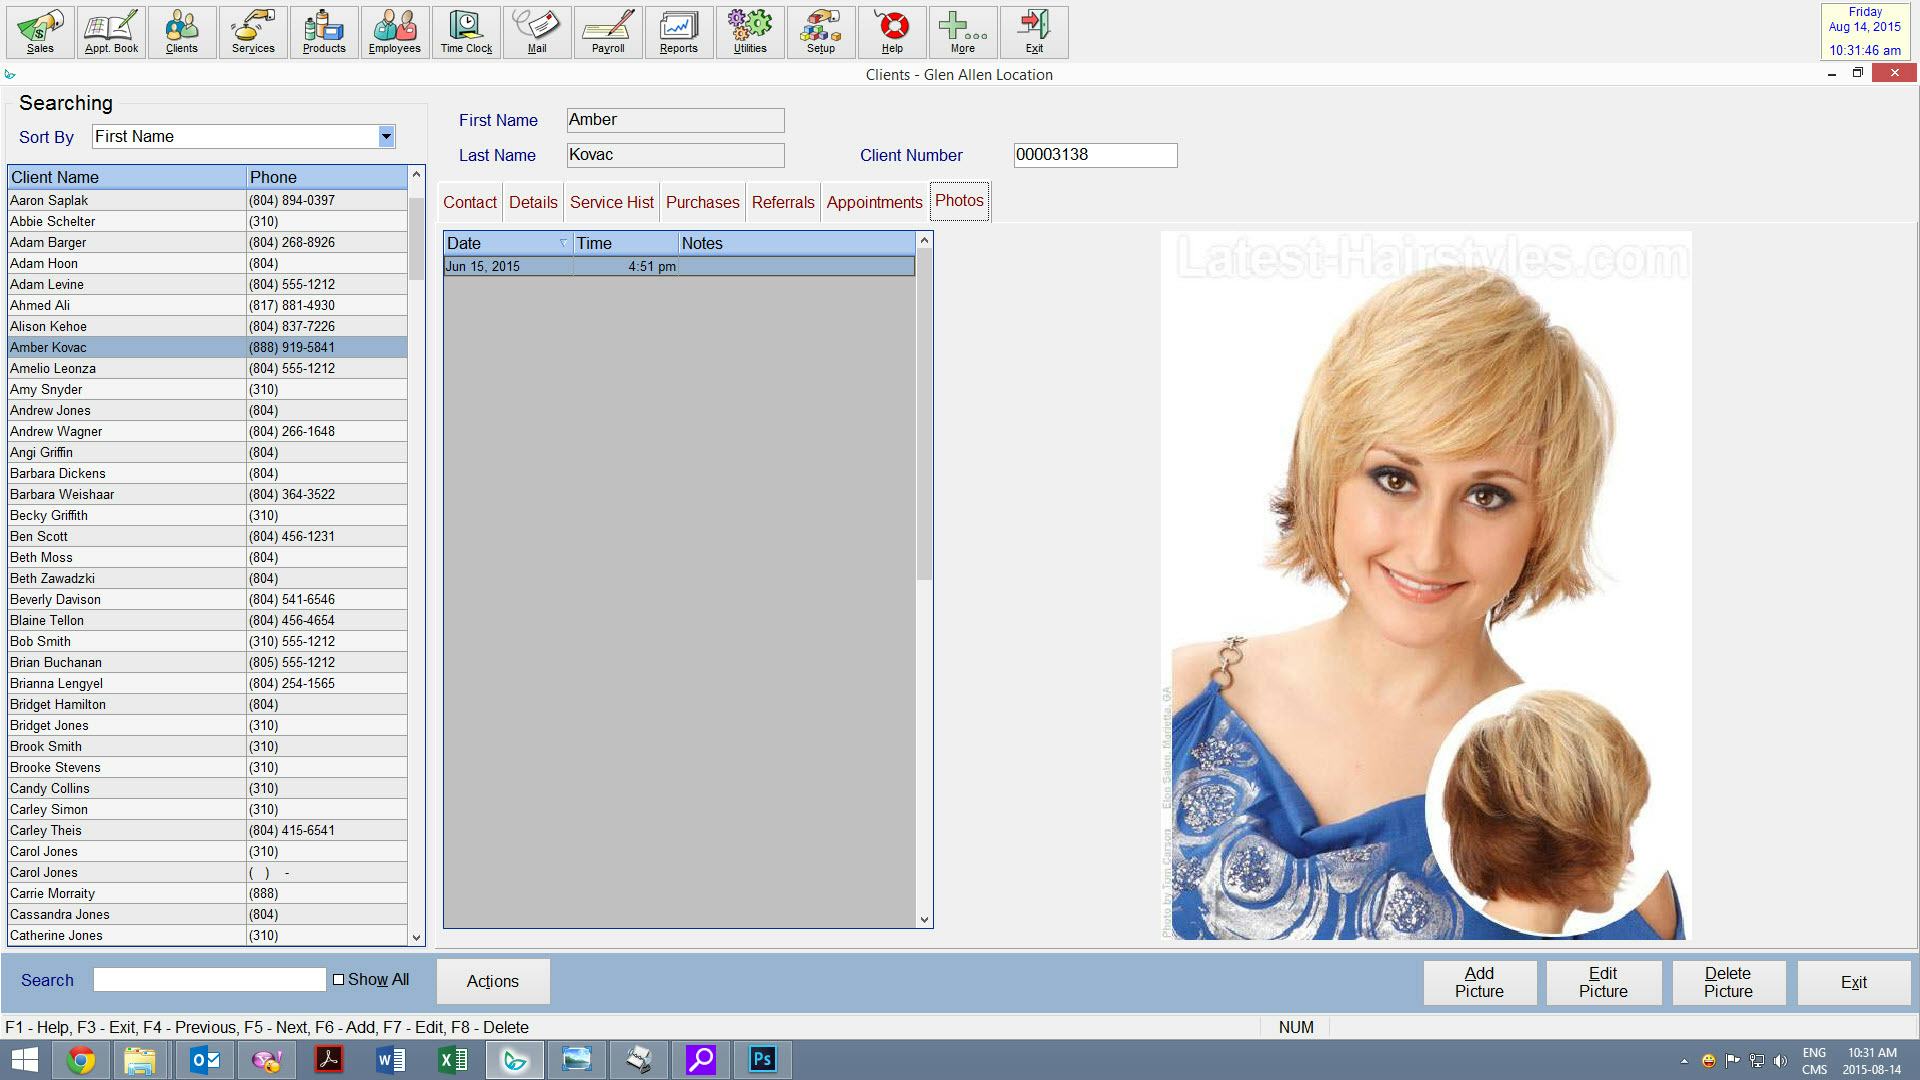
Task: Open the Payroll section
Action: [x=608, y=32]
